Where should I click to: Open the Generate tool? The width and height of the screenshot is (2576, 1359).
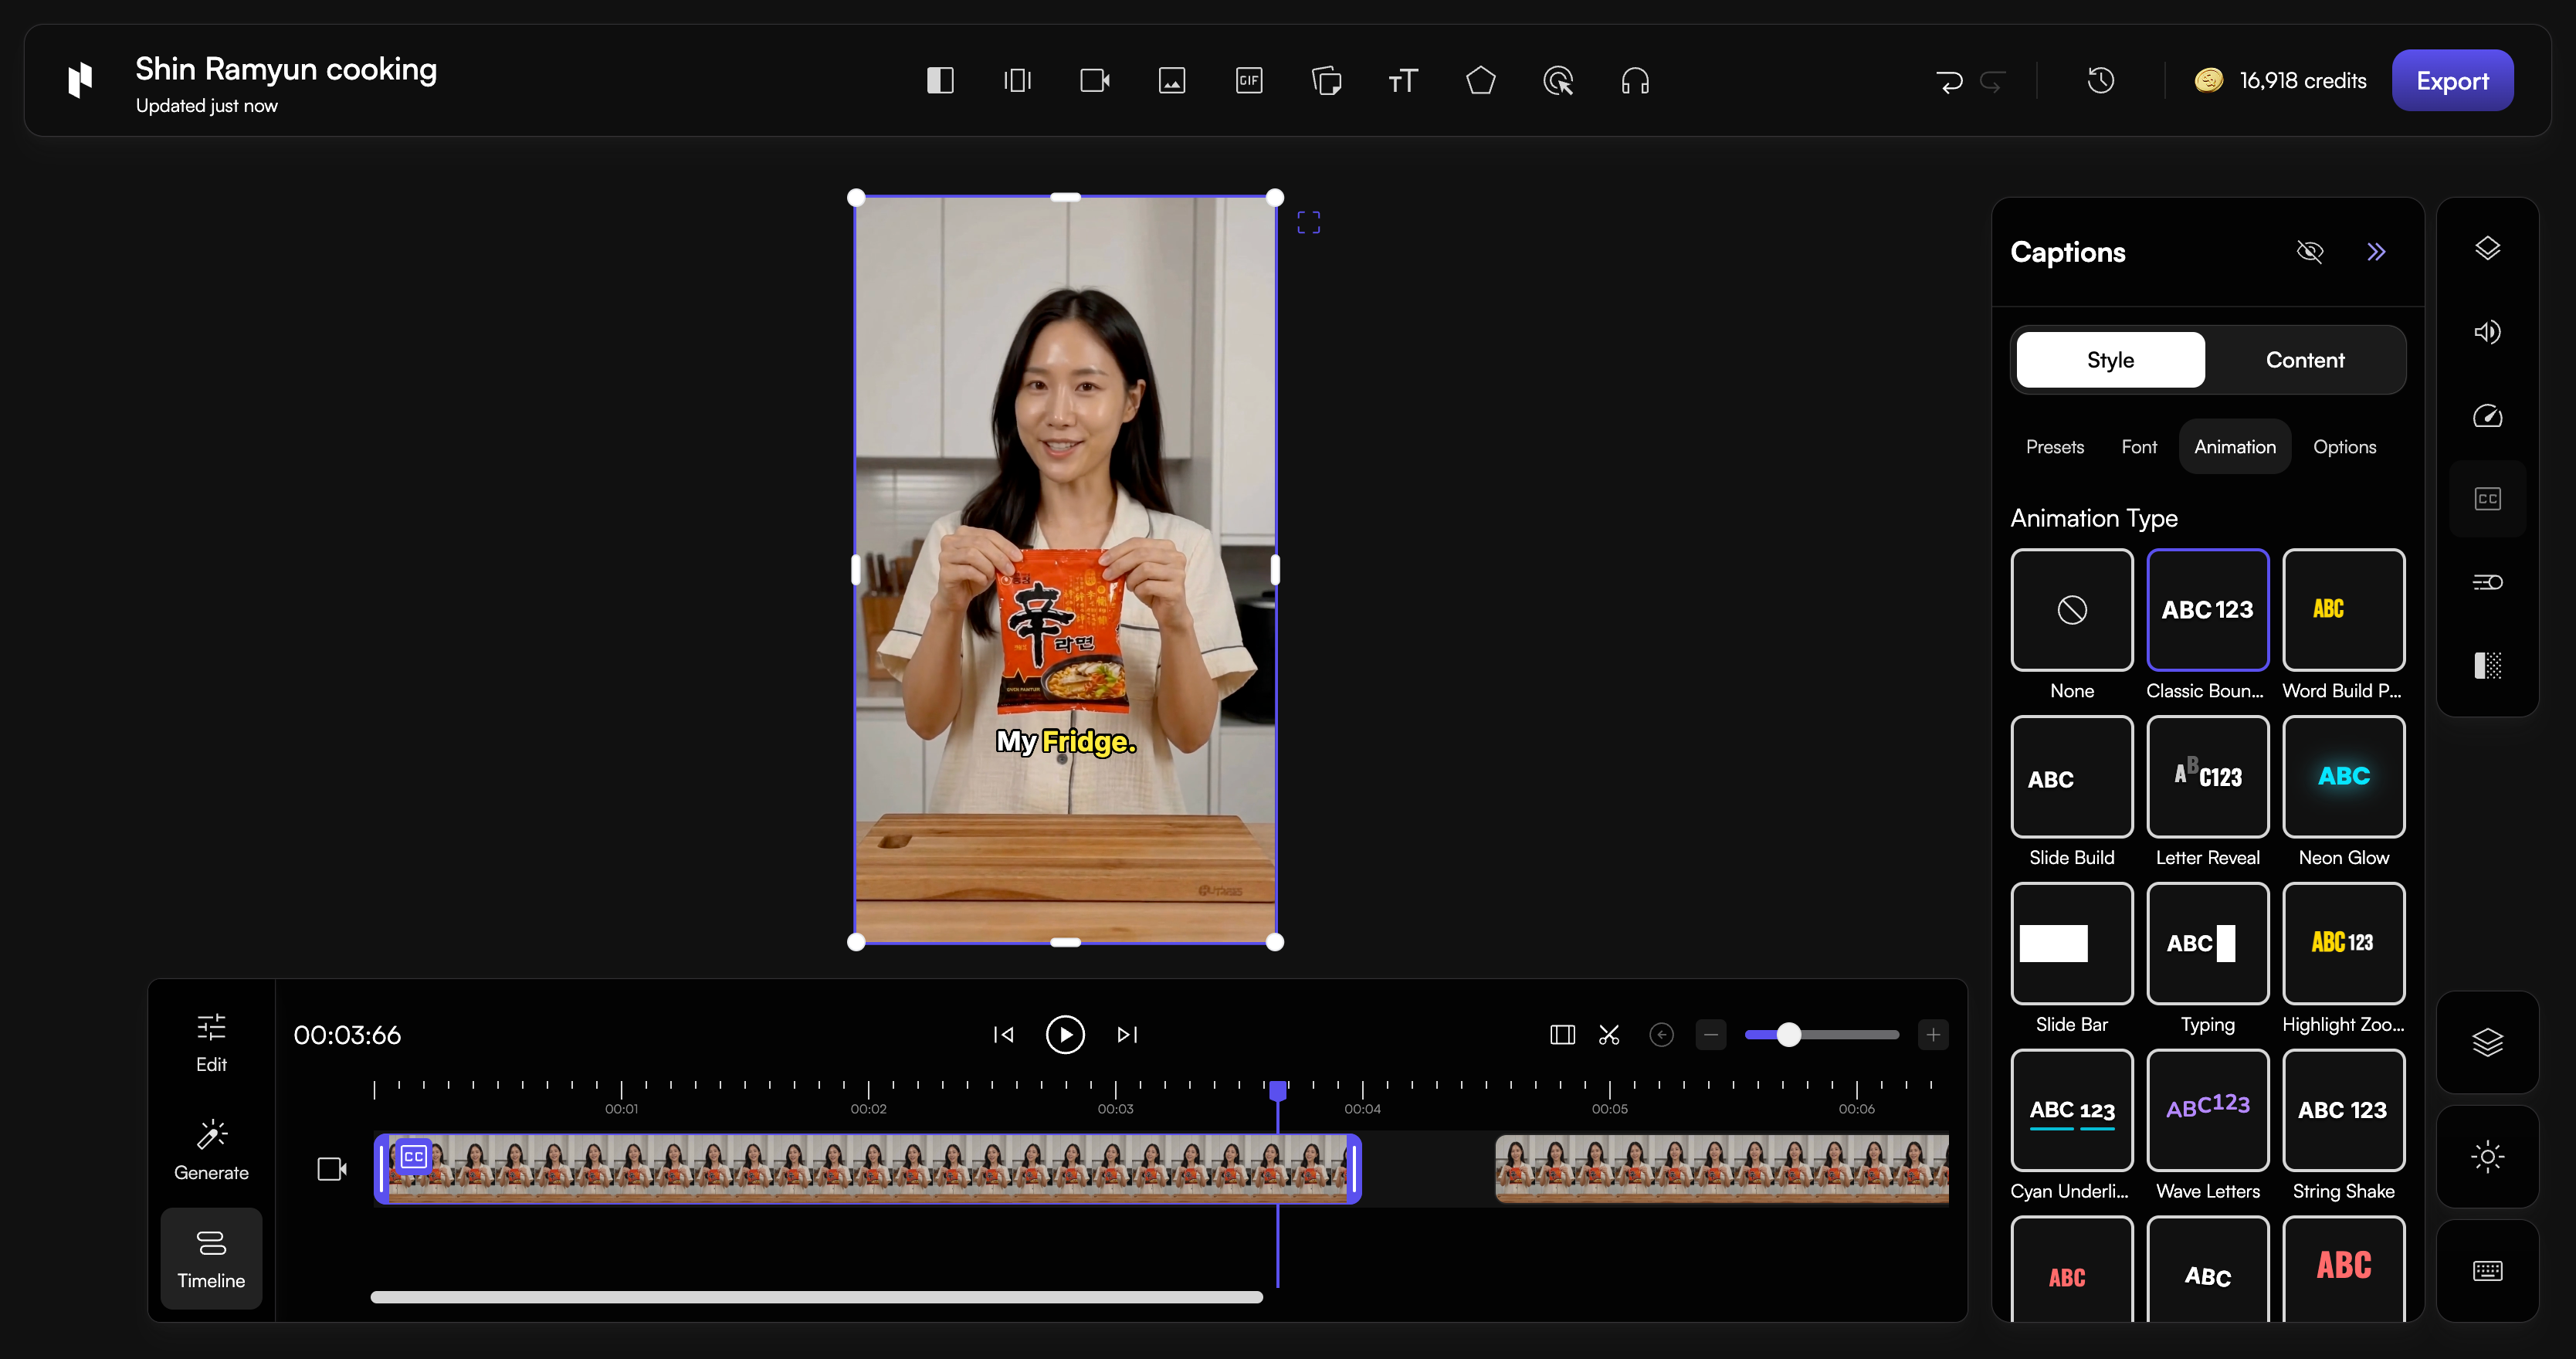coord(211,1150)
